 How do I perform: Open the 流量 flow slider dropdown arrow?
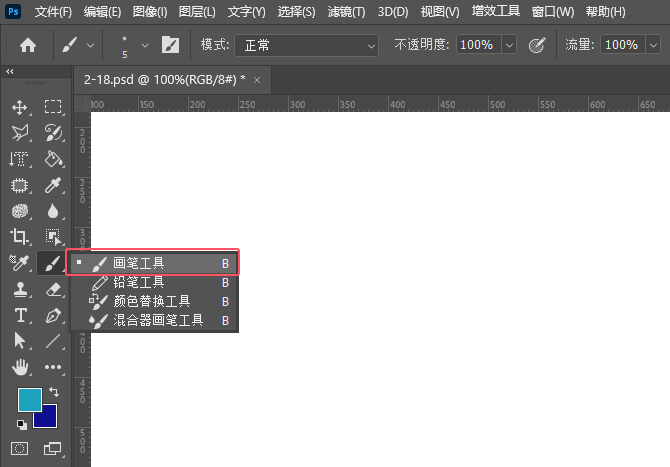pyautogui.click(x=653, y=45)
